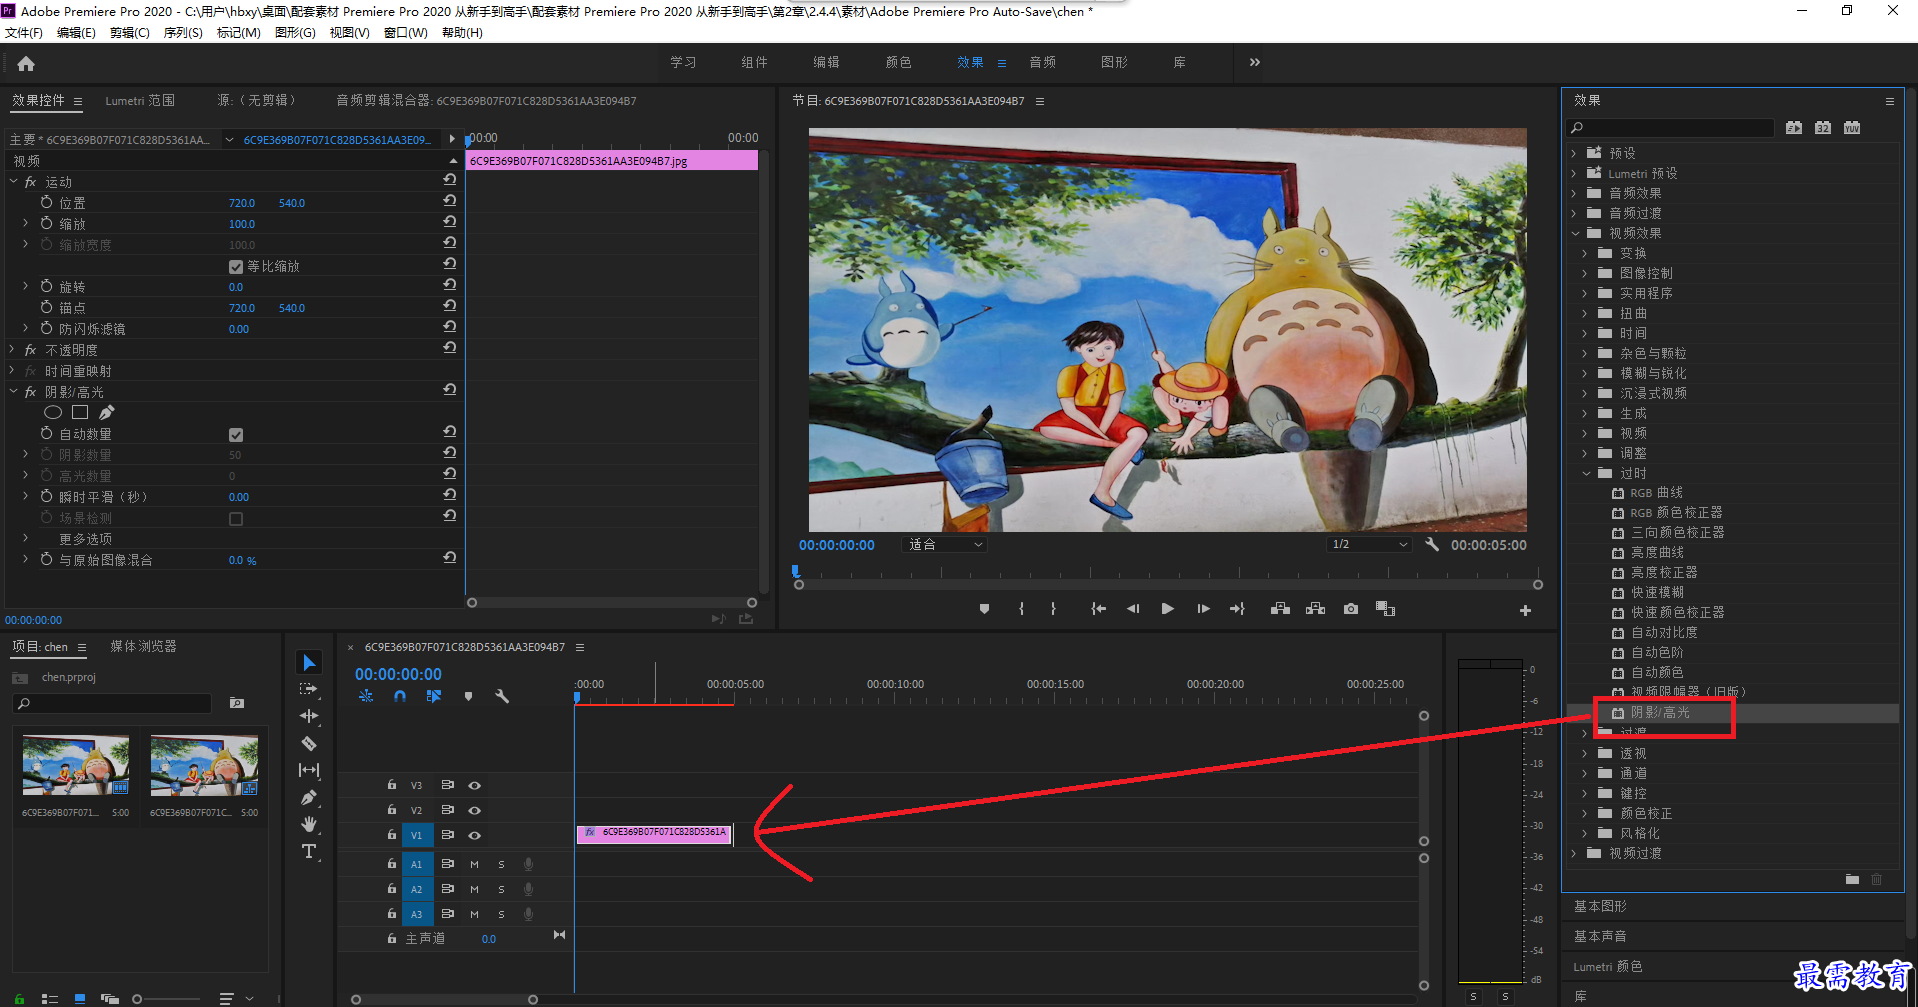Step back one frame

tap(1133, 609)
